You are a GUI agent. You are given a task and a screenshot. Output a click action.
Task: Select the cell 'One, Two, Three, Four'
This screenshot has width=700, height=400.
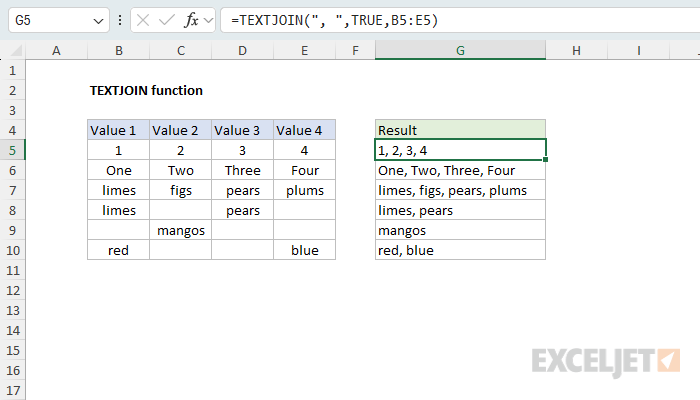point(460,171)
